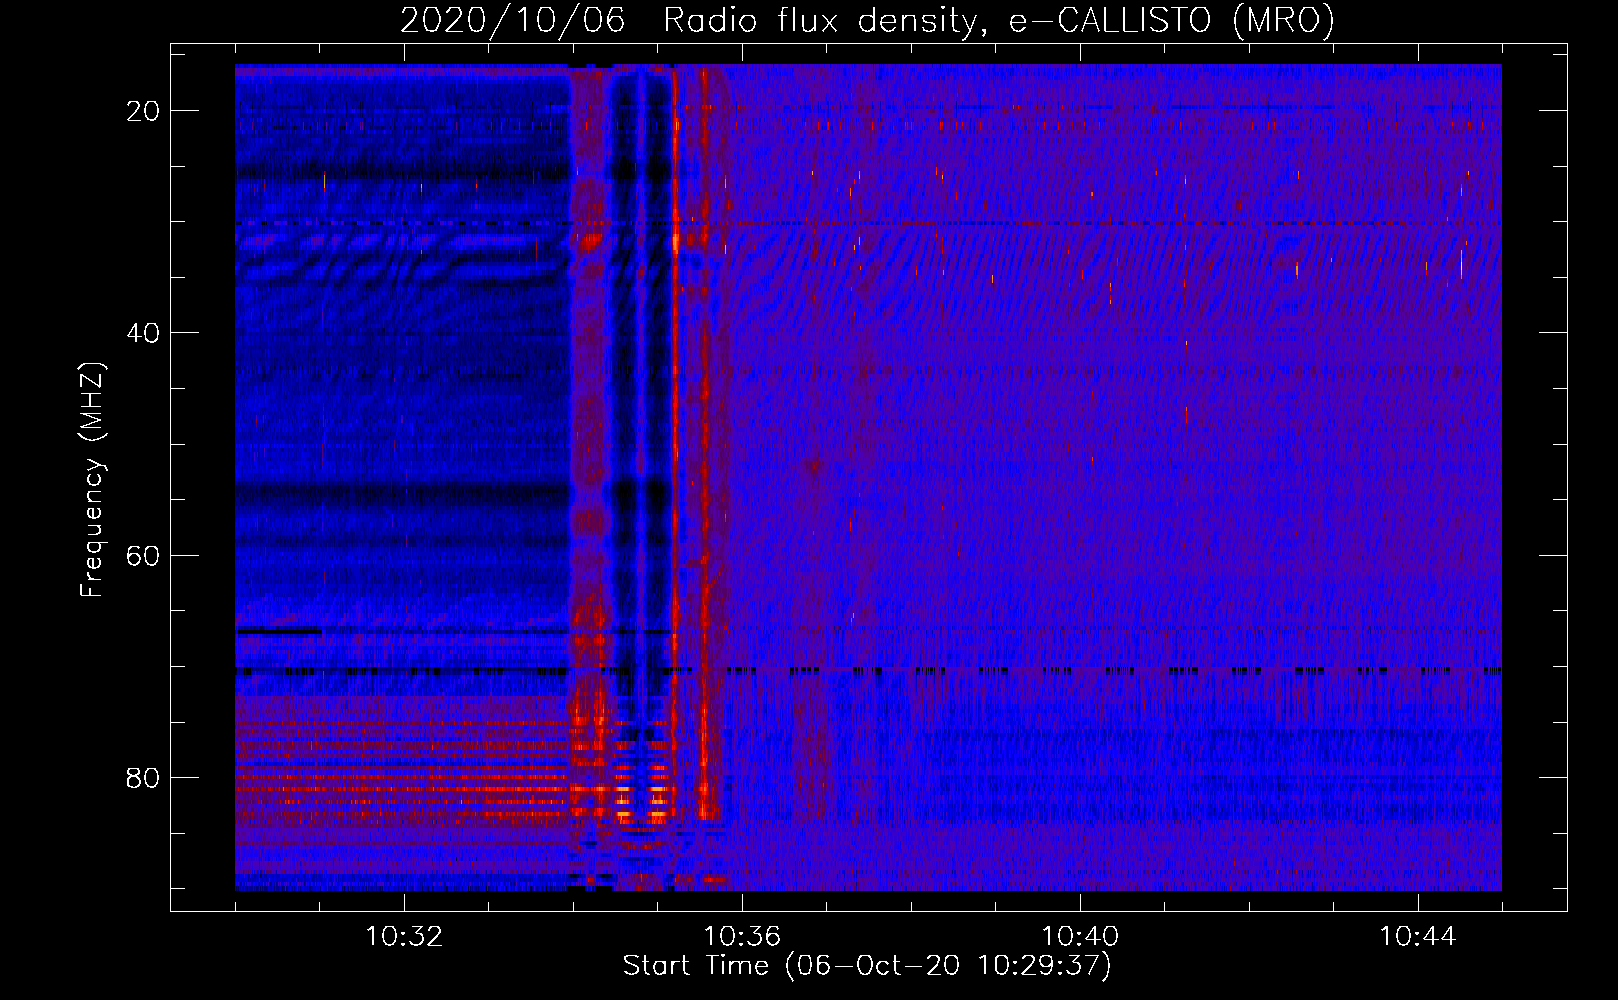Click the 'Start Time (06-Oct-20 10:29:37)' label

pyautogui.click(x=867, y=966)
